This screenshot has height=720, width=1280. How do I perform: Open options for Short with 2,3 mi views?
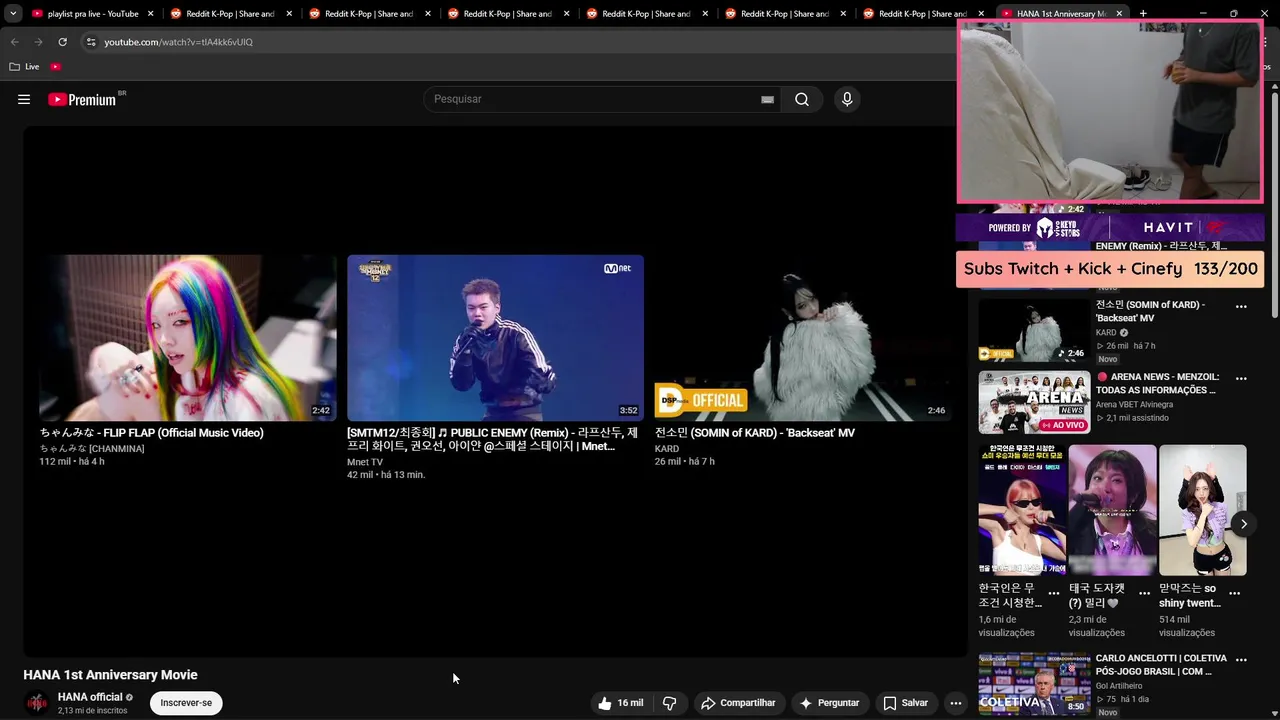(1144, 593)
